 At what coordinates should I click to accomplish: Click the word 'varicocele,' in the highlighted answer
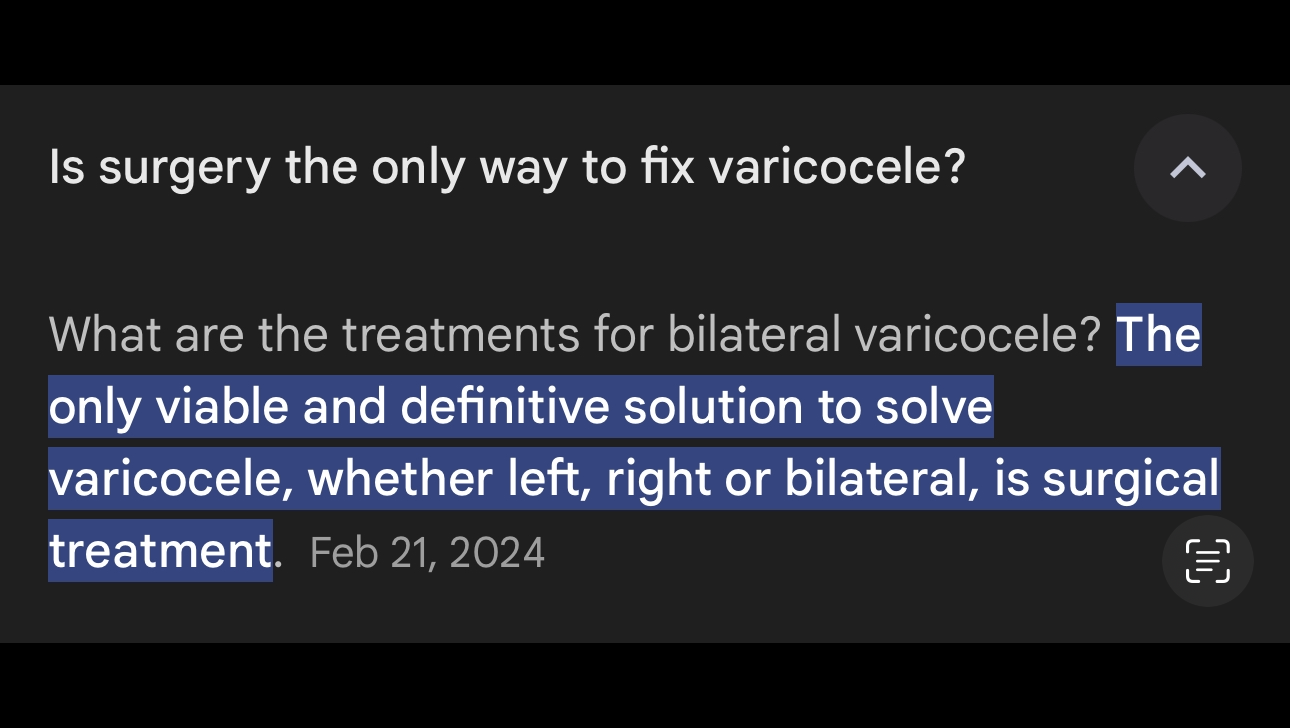[x=172, y=479]
